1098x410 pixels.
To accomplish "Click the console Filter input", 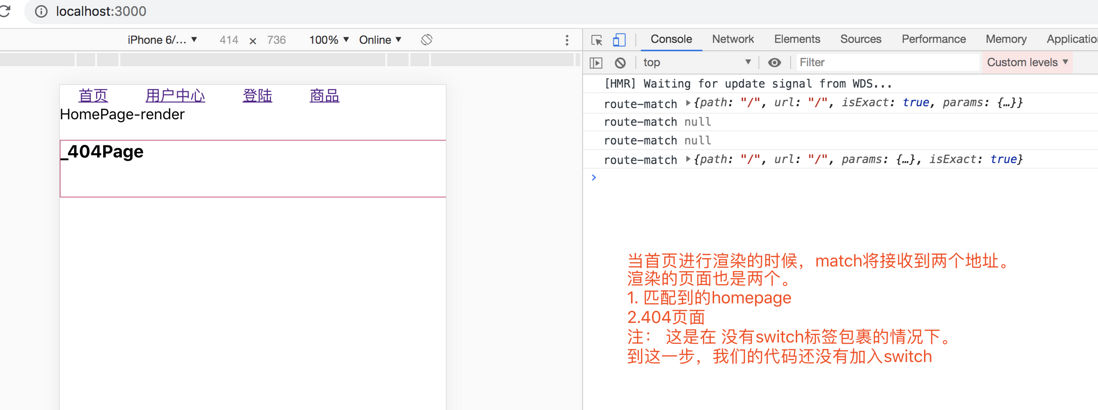I will [x=887, y=62].
